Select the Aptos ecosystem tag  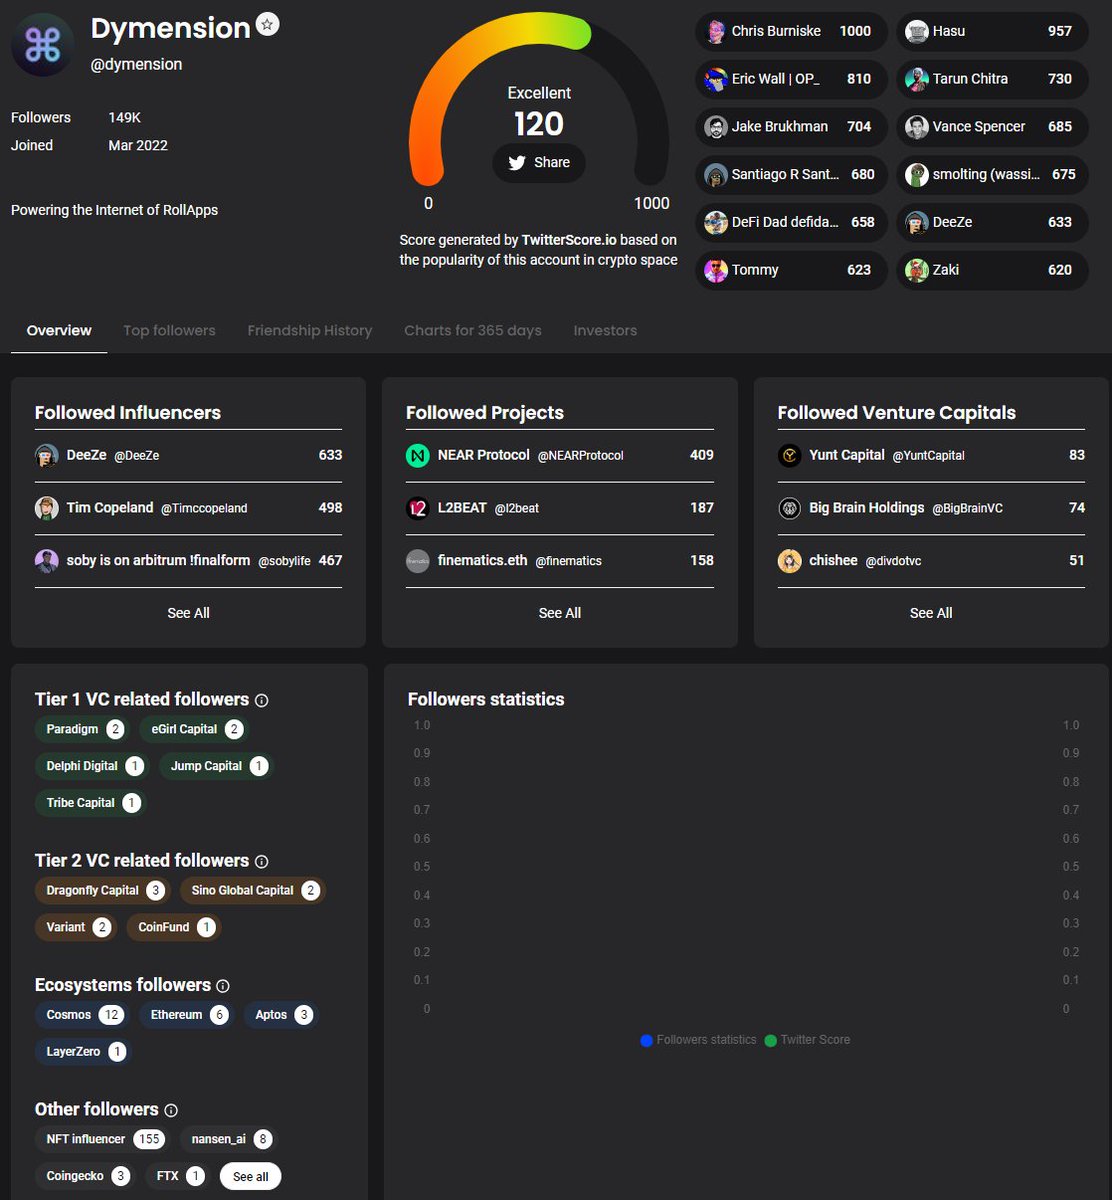pyautogui.click(x=281, y=1016)
